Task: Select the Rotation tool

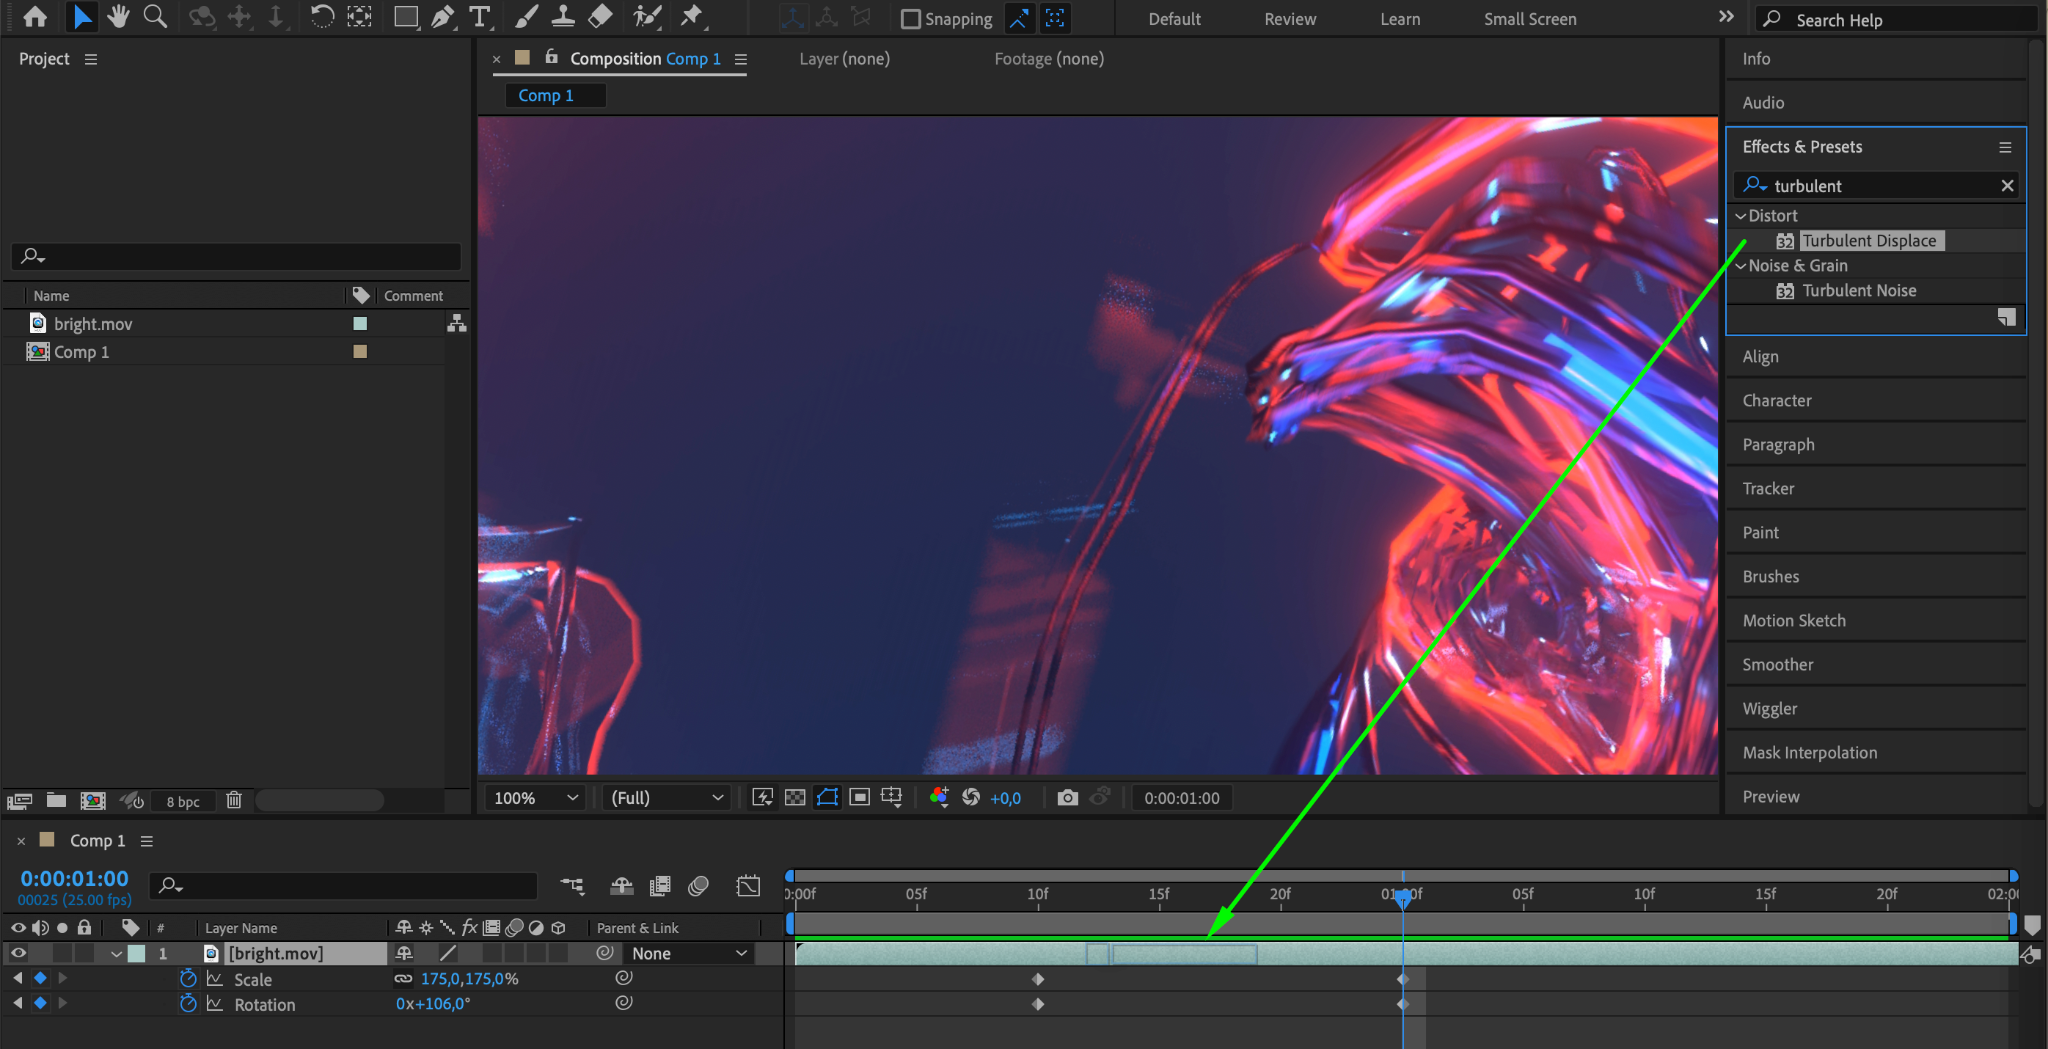Action: pyautogui.click(x=322, y=17)
